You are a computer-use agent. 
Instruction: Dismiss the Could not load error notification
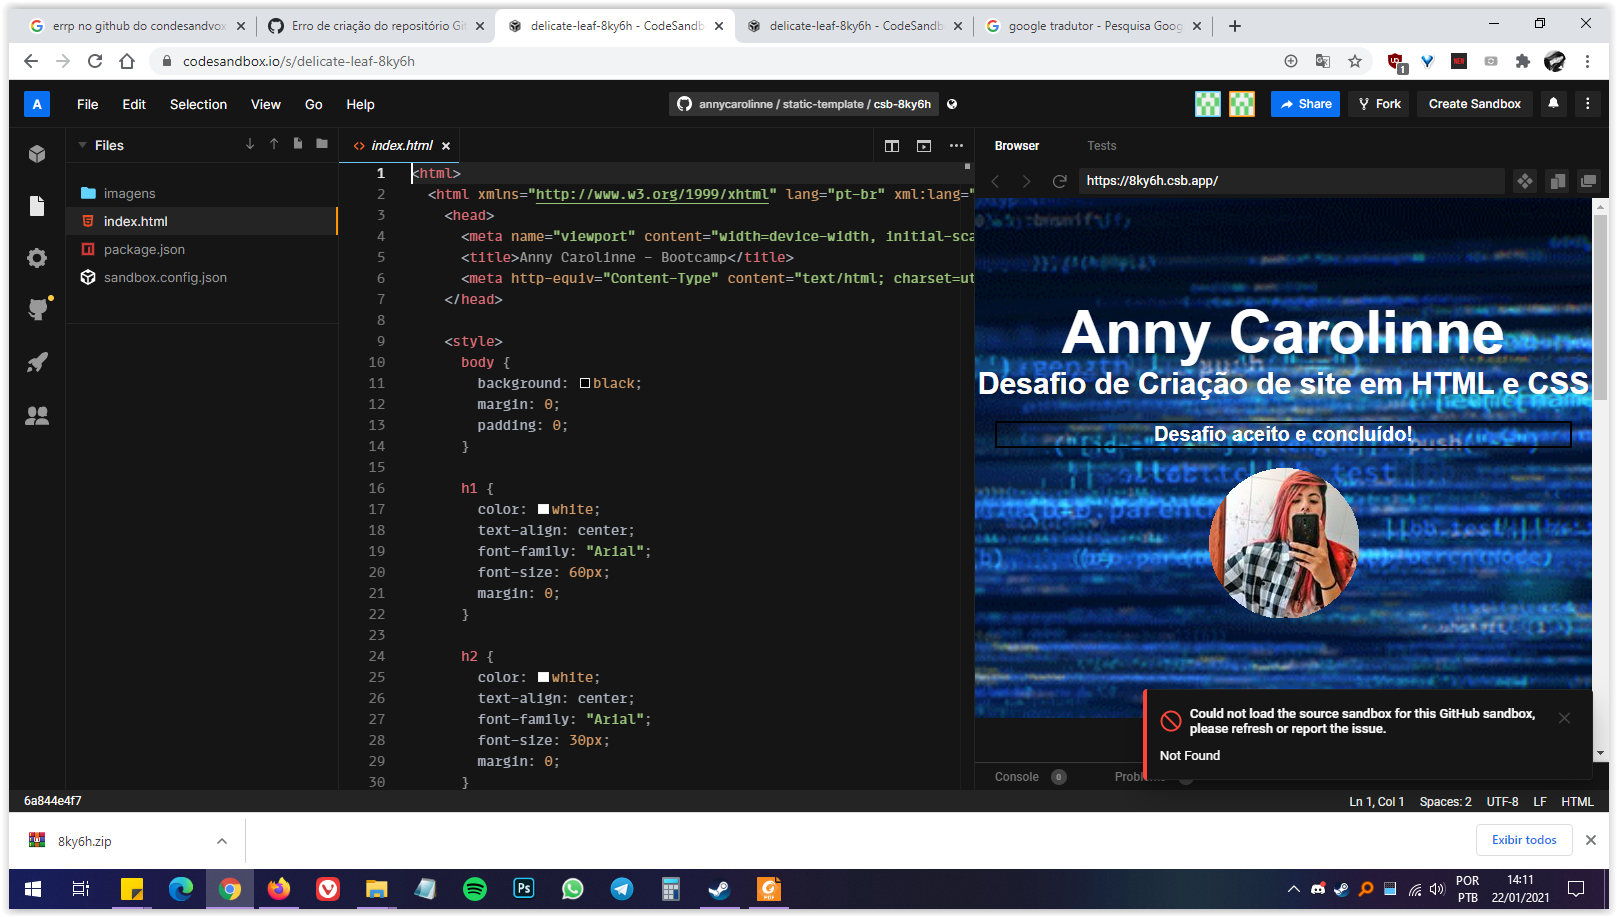(1564, 718)
